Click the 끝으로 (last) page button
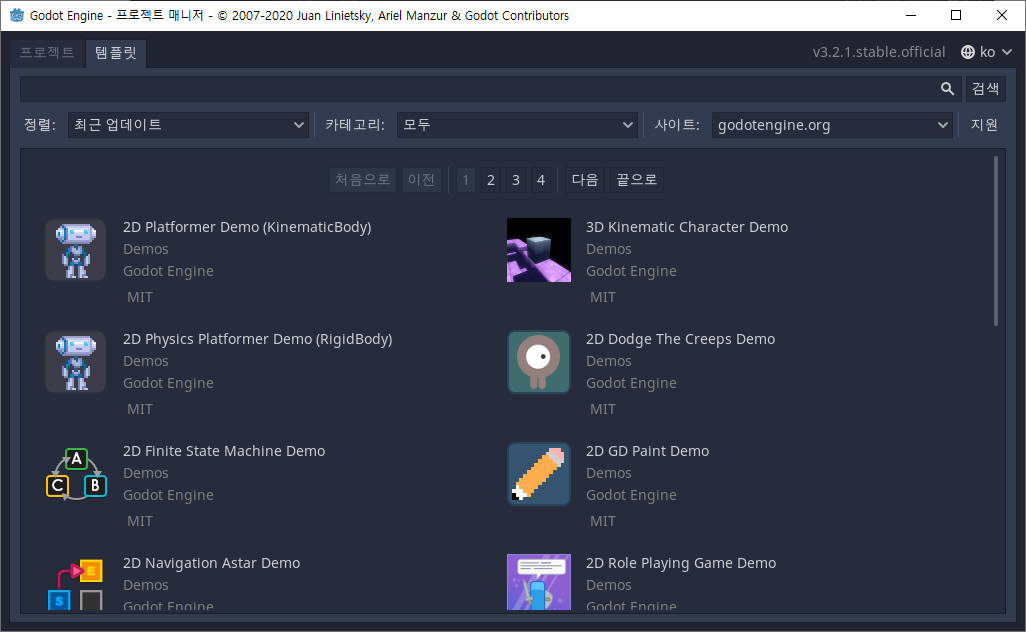 pos(637,180)
